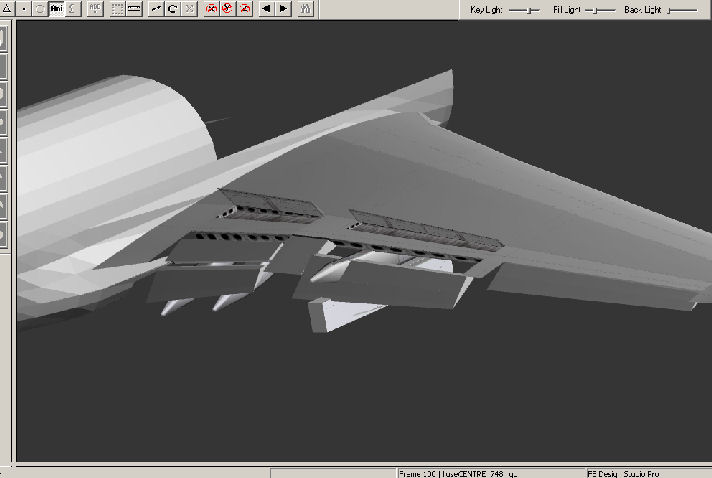This screenshot has height=478, width=712.
Task: Click the triangle polygon tool icon
Action: (7, 9)
